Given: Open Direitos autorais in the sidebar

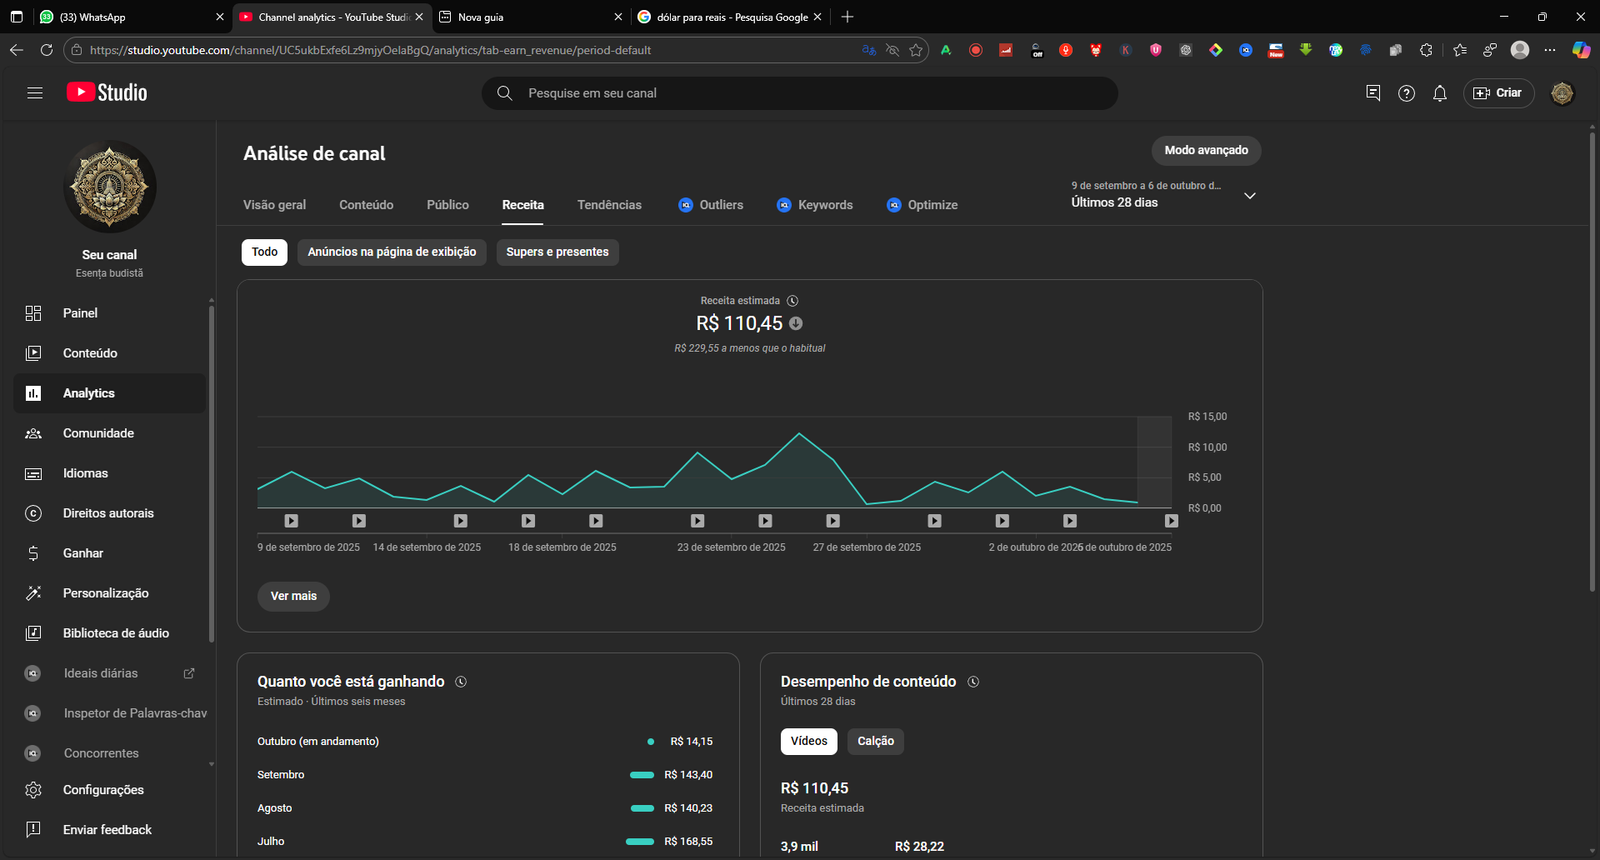Looking at the screenshot, I should point(108,513).
